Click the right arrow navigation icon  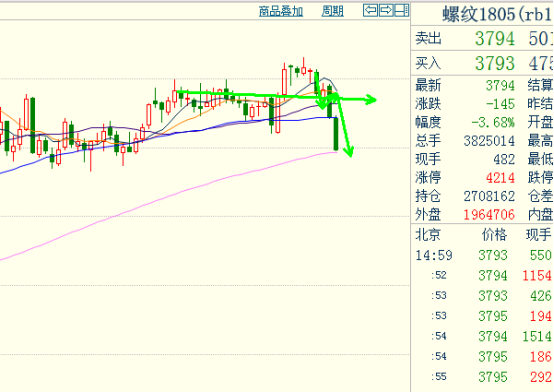click(386, 10)
